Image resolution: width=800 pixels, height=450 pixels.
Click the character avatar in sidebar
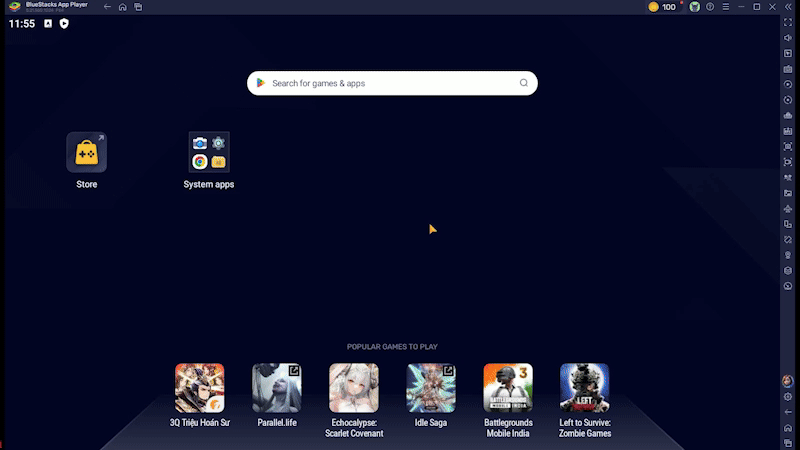click(788, 381)
